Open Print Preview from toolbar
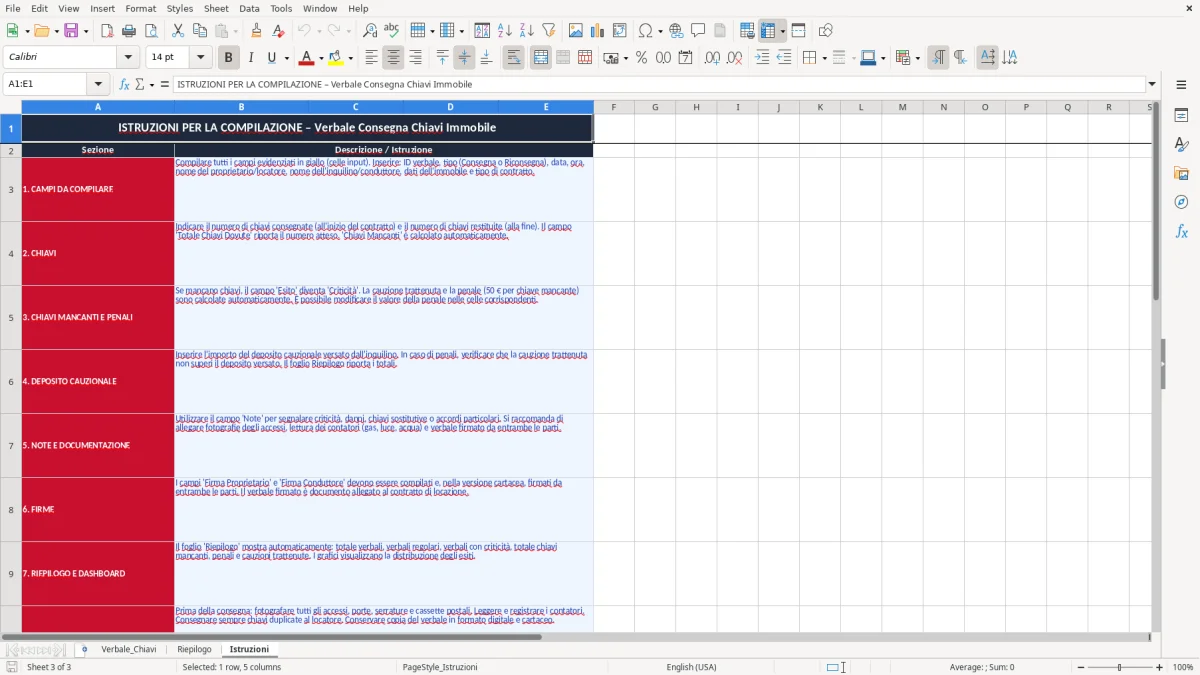 click(x=151, y=31)
